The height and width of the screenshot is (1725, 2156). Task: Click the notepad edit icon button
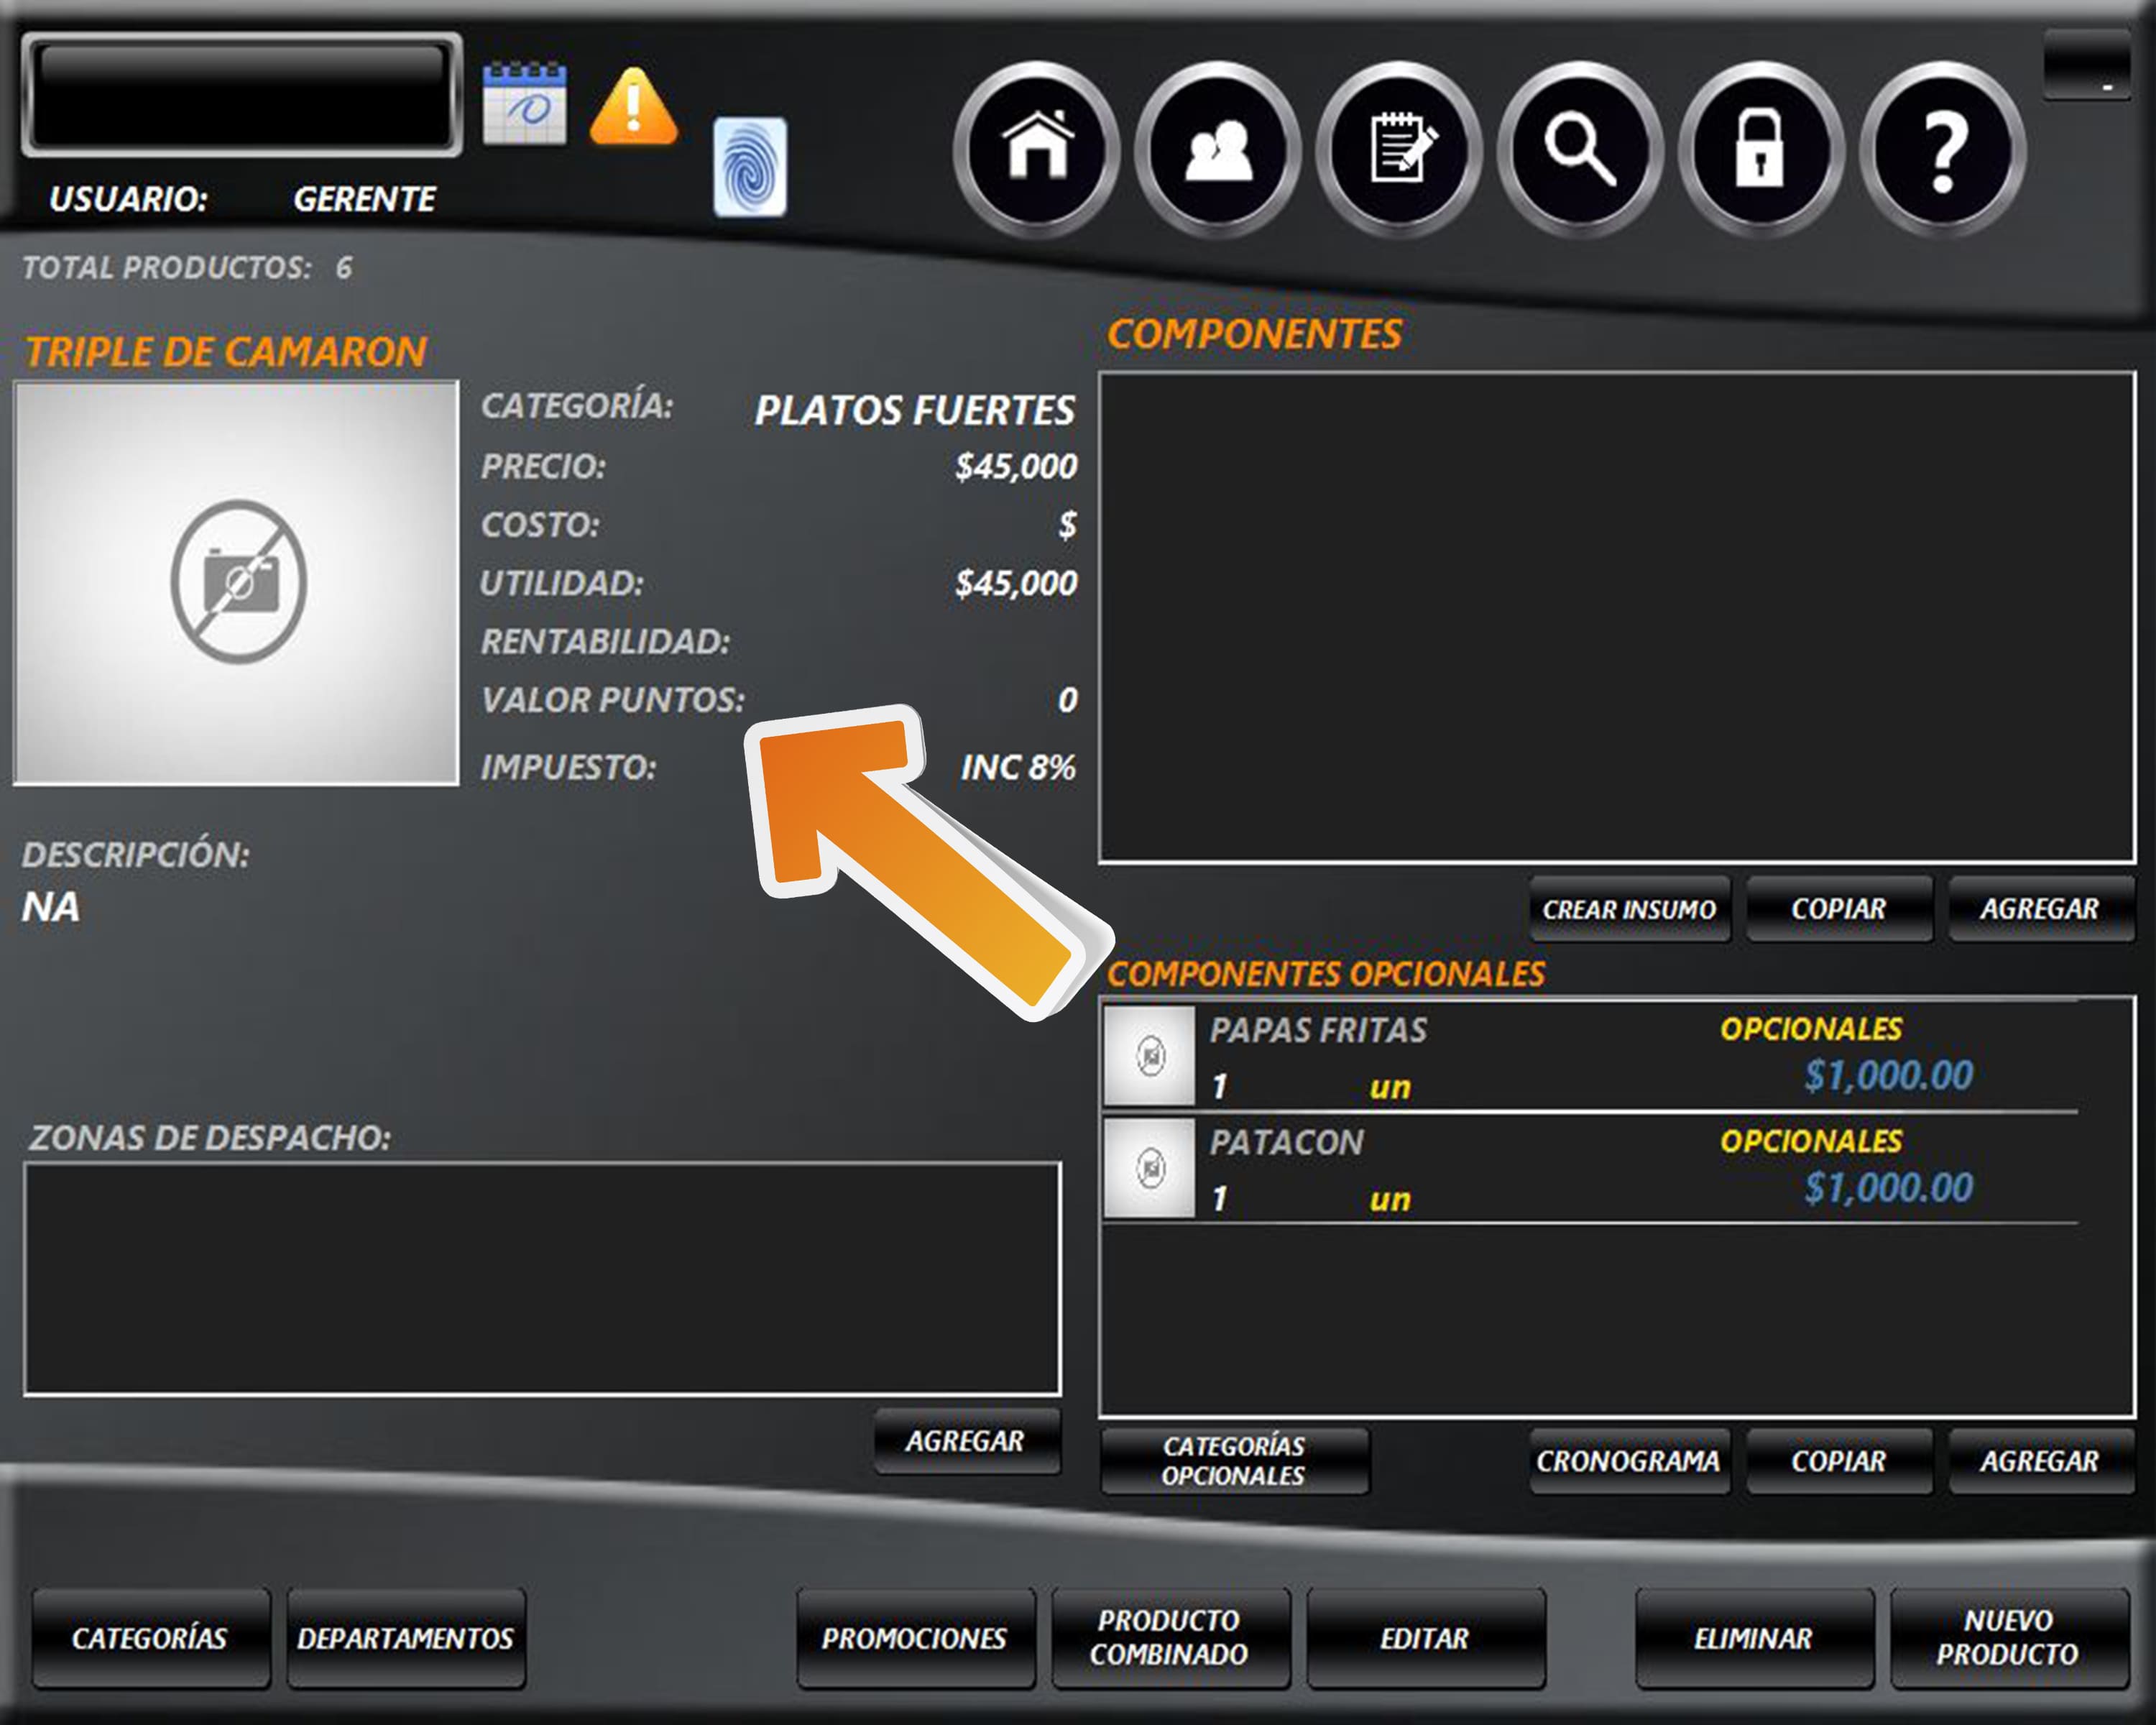pyautogui.click(x=1398, y=149)
